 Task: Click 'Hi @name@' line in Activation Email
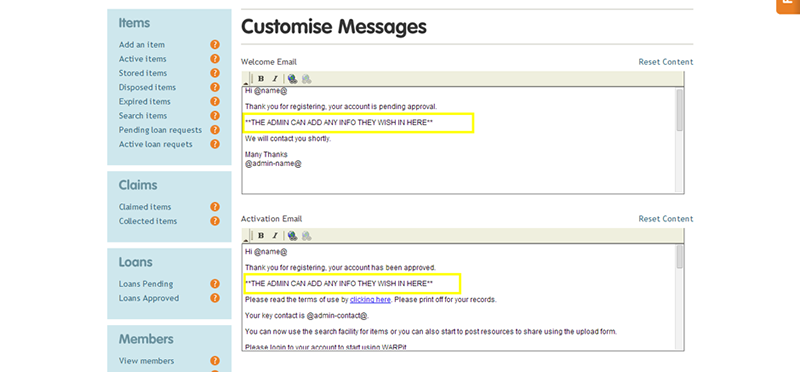266,252
